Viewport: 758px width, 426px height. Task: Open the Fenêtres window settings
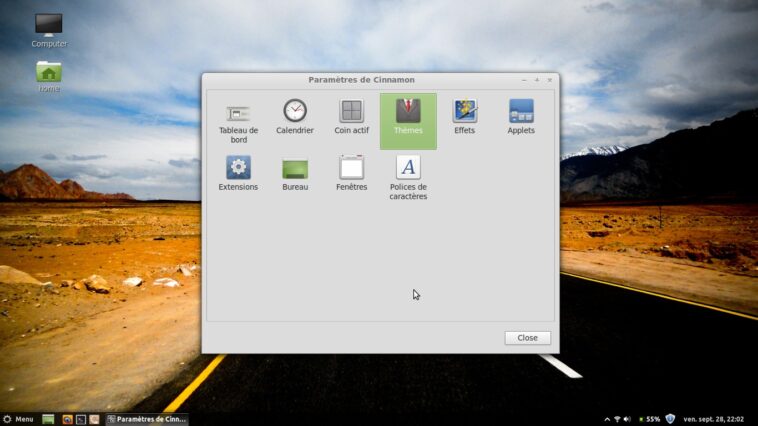tap(351, 173)
